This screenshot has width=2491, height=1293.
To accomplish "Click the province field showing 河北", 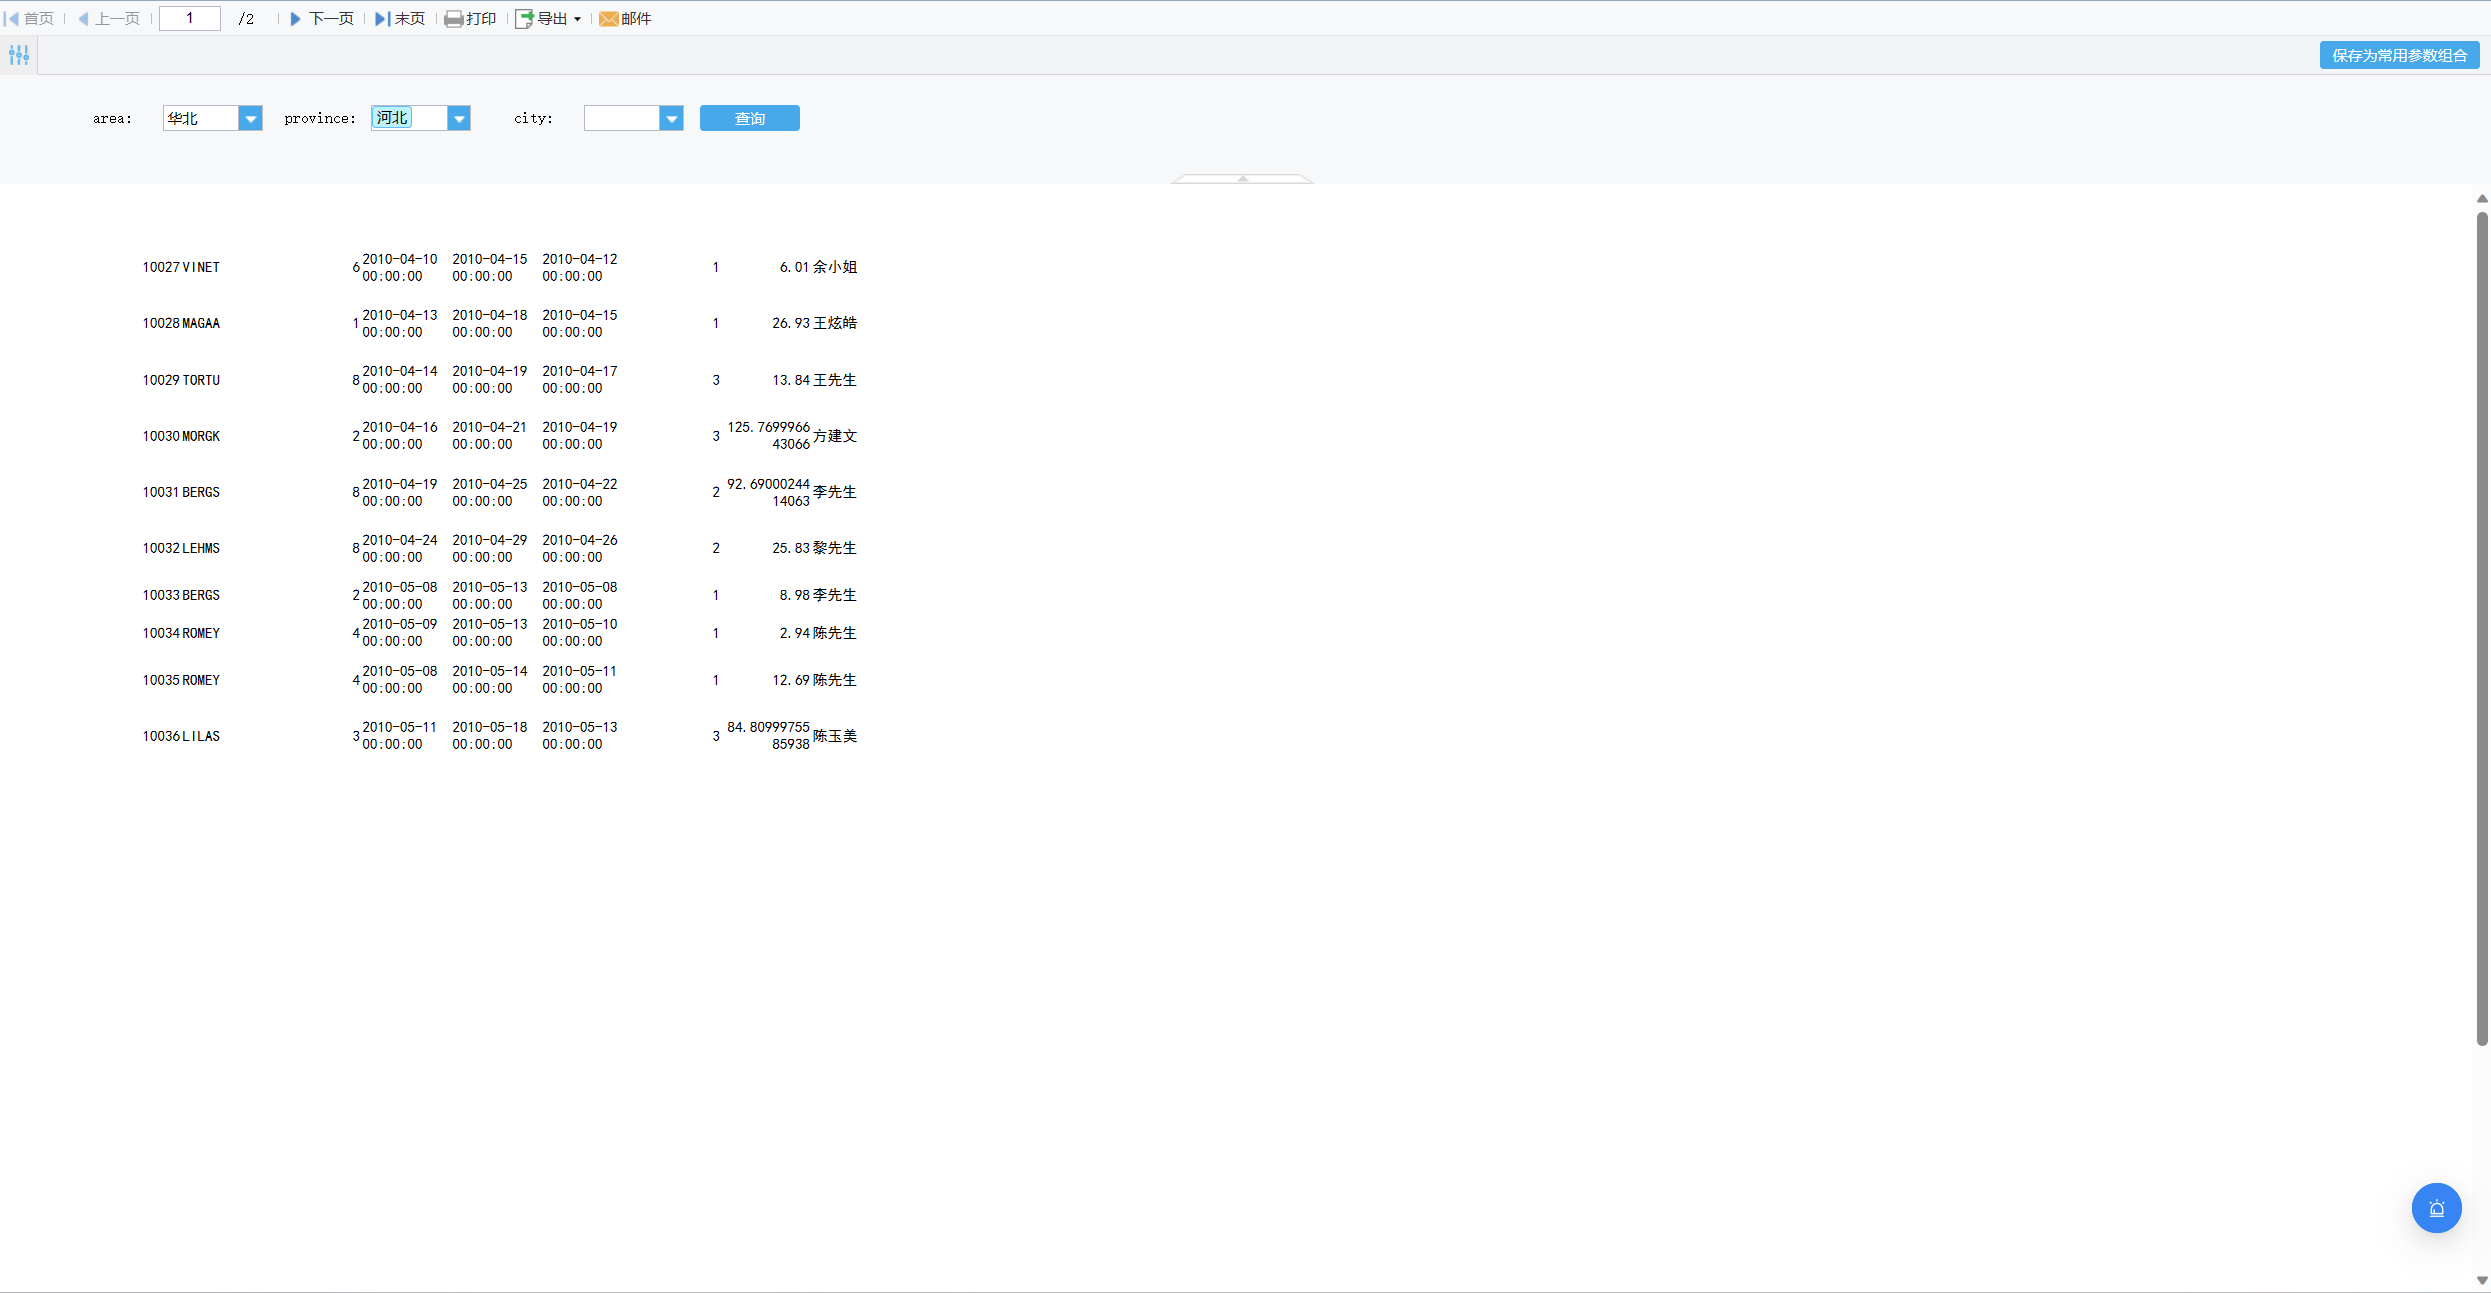I will click(409, 118).
